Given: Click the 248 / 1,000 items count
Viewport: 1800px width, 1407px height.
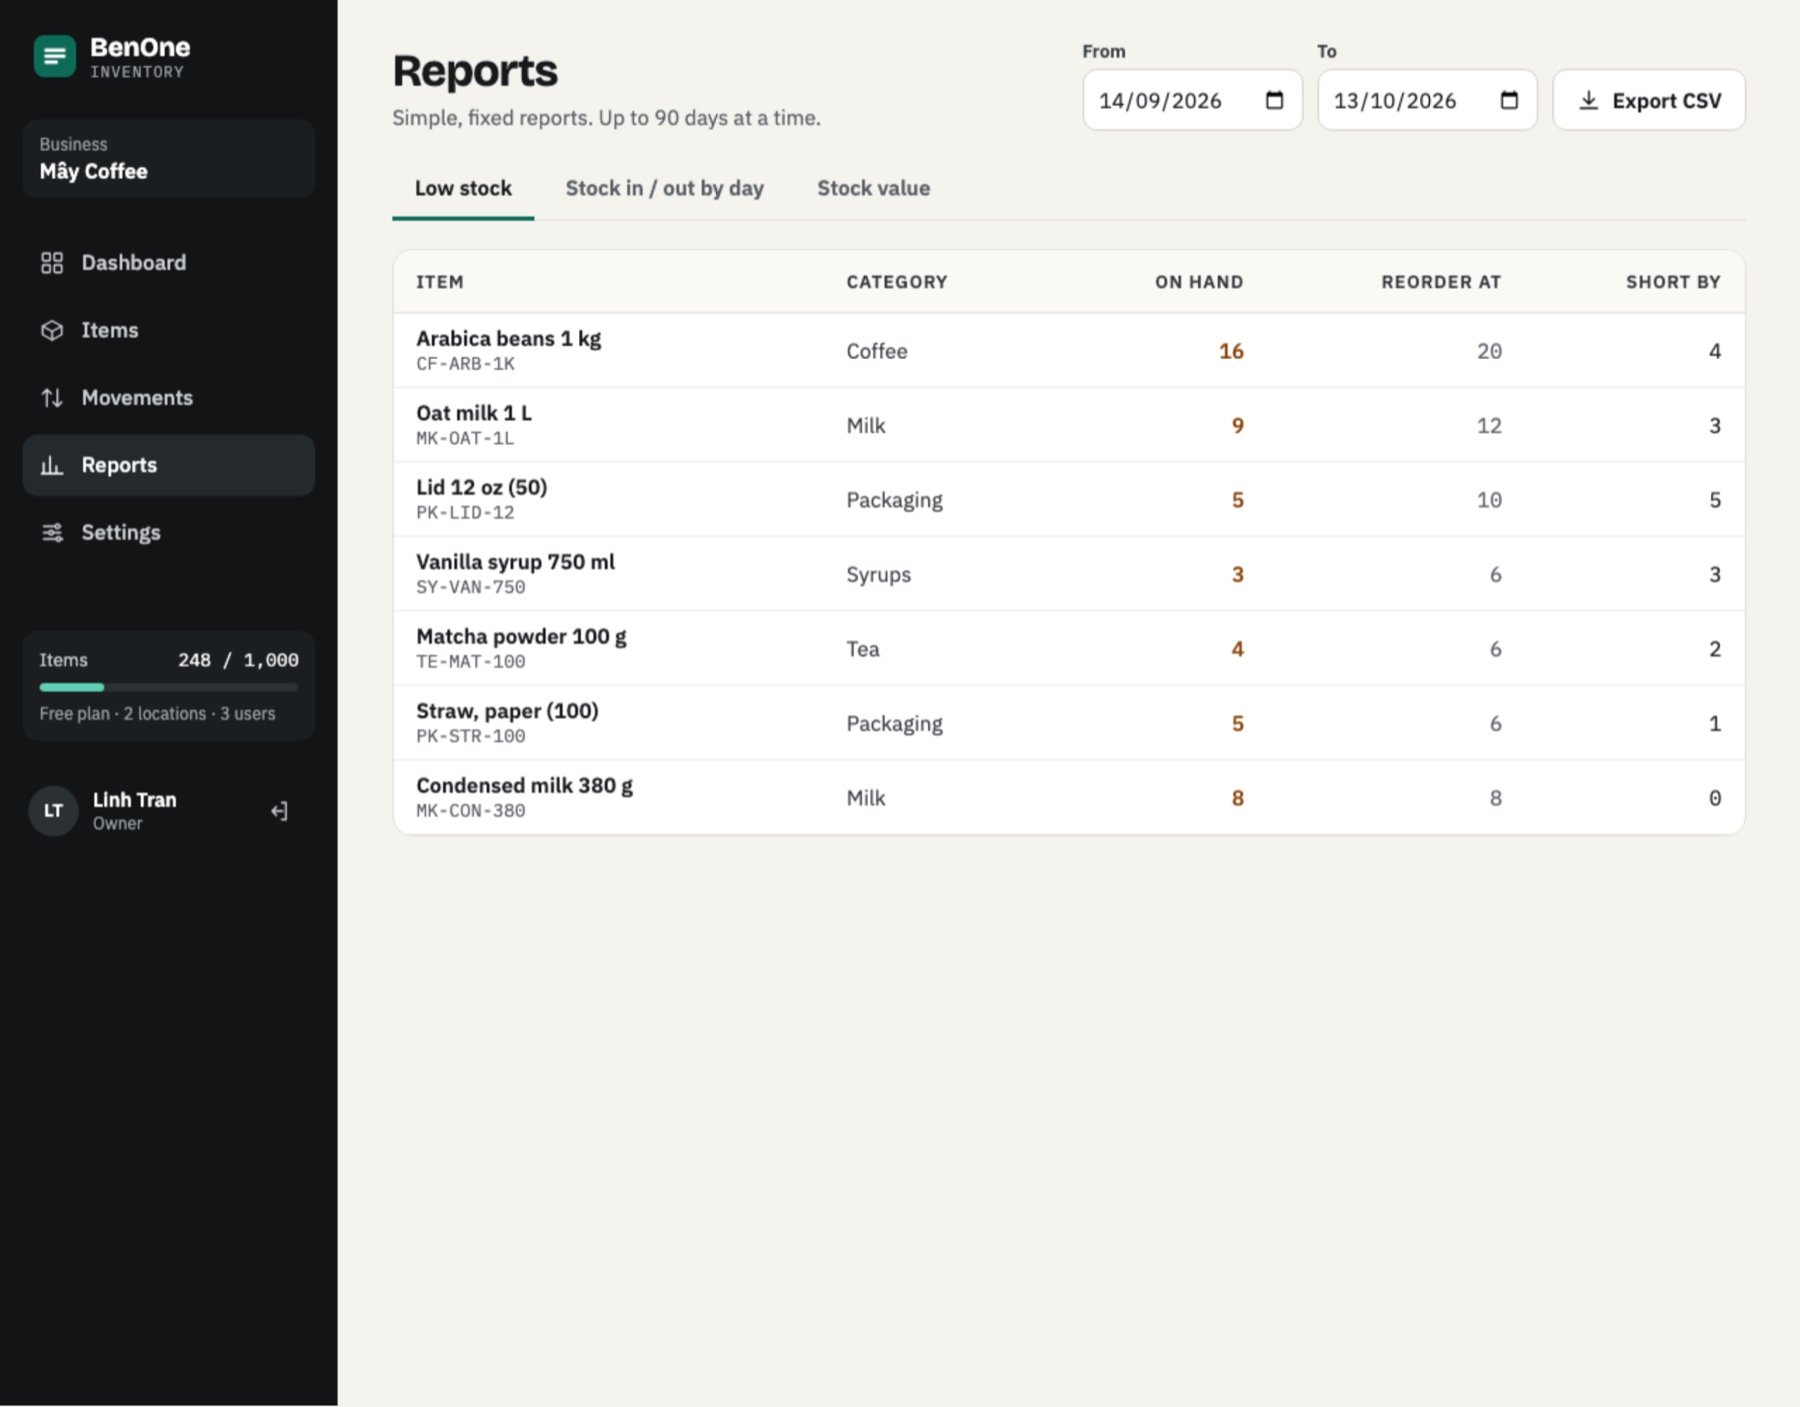Looking at the screenshot, I should pos(238,660).
